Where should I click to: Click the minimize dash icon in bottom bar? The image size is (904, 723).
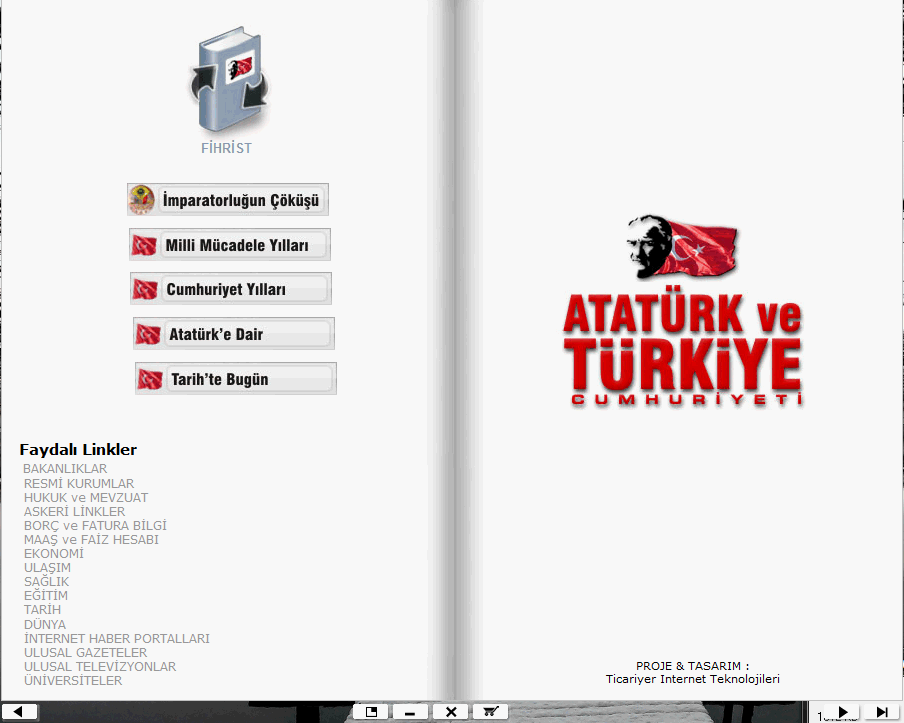point(410,712)
